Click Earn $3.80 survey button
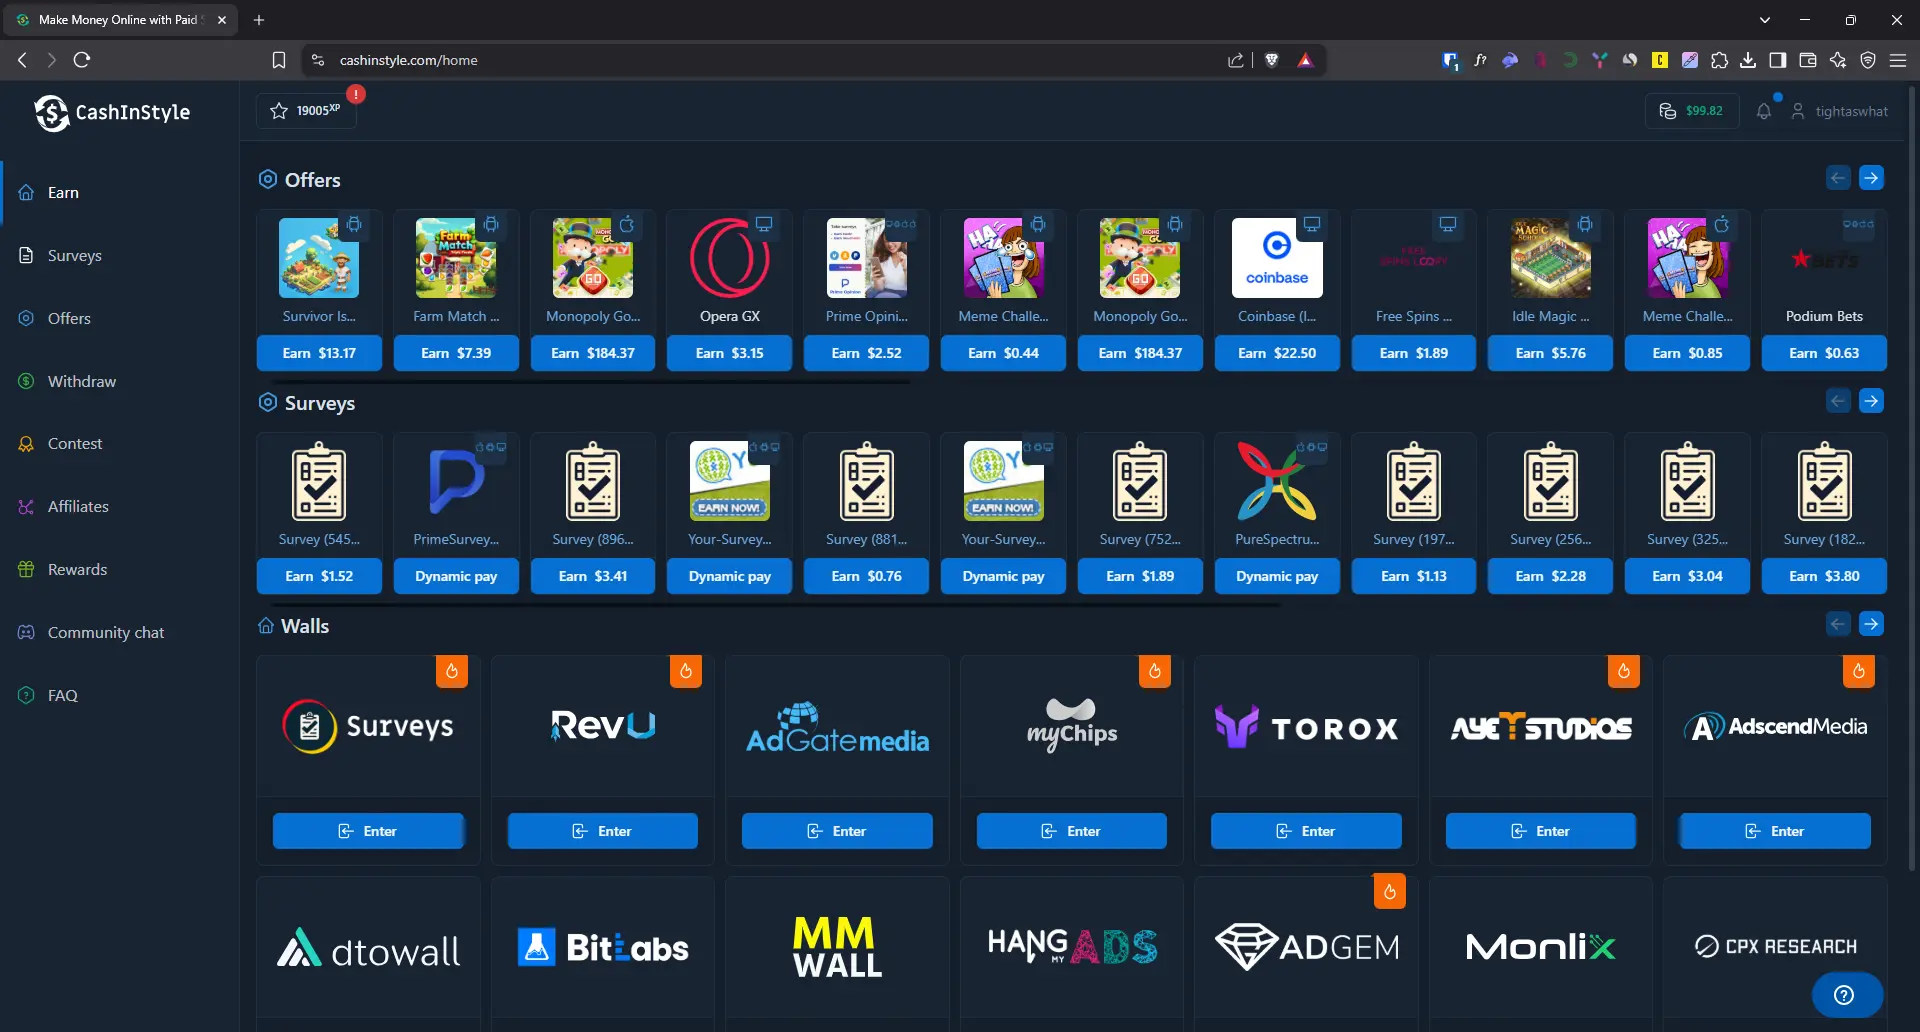 pos(1824,576)
